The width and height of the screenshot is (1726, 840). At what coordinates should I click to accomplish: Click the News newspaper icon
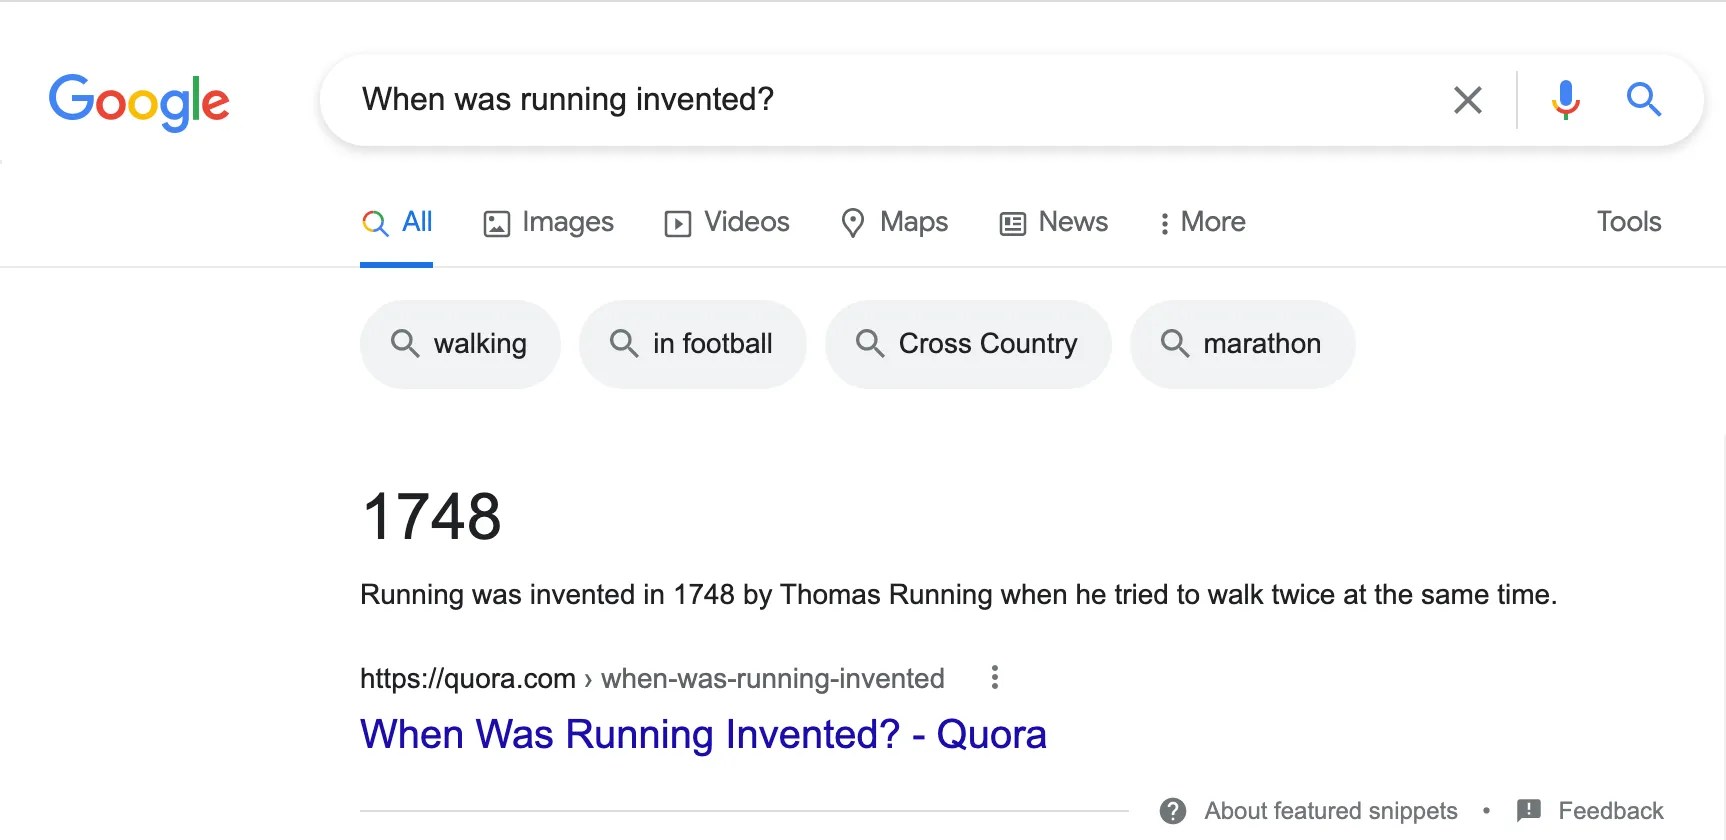click(1012, 222)
